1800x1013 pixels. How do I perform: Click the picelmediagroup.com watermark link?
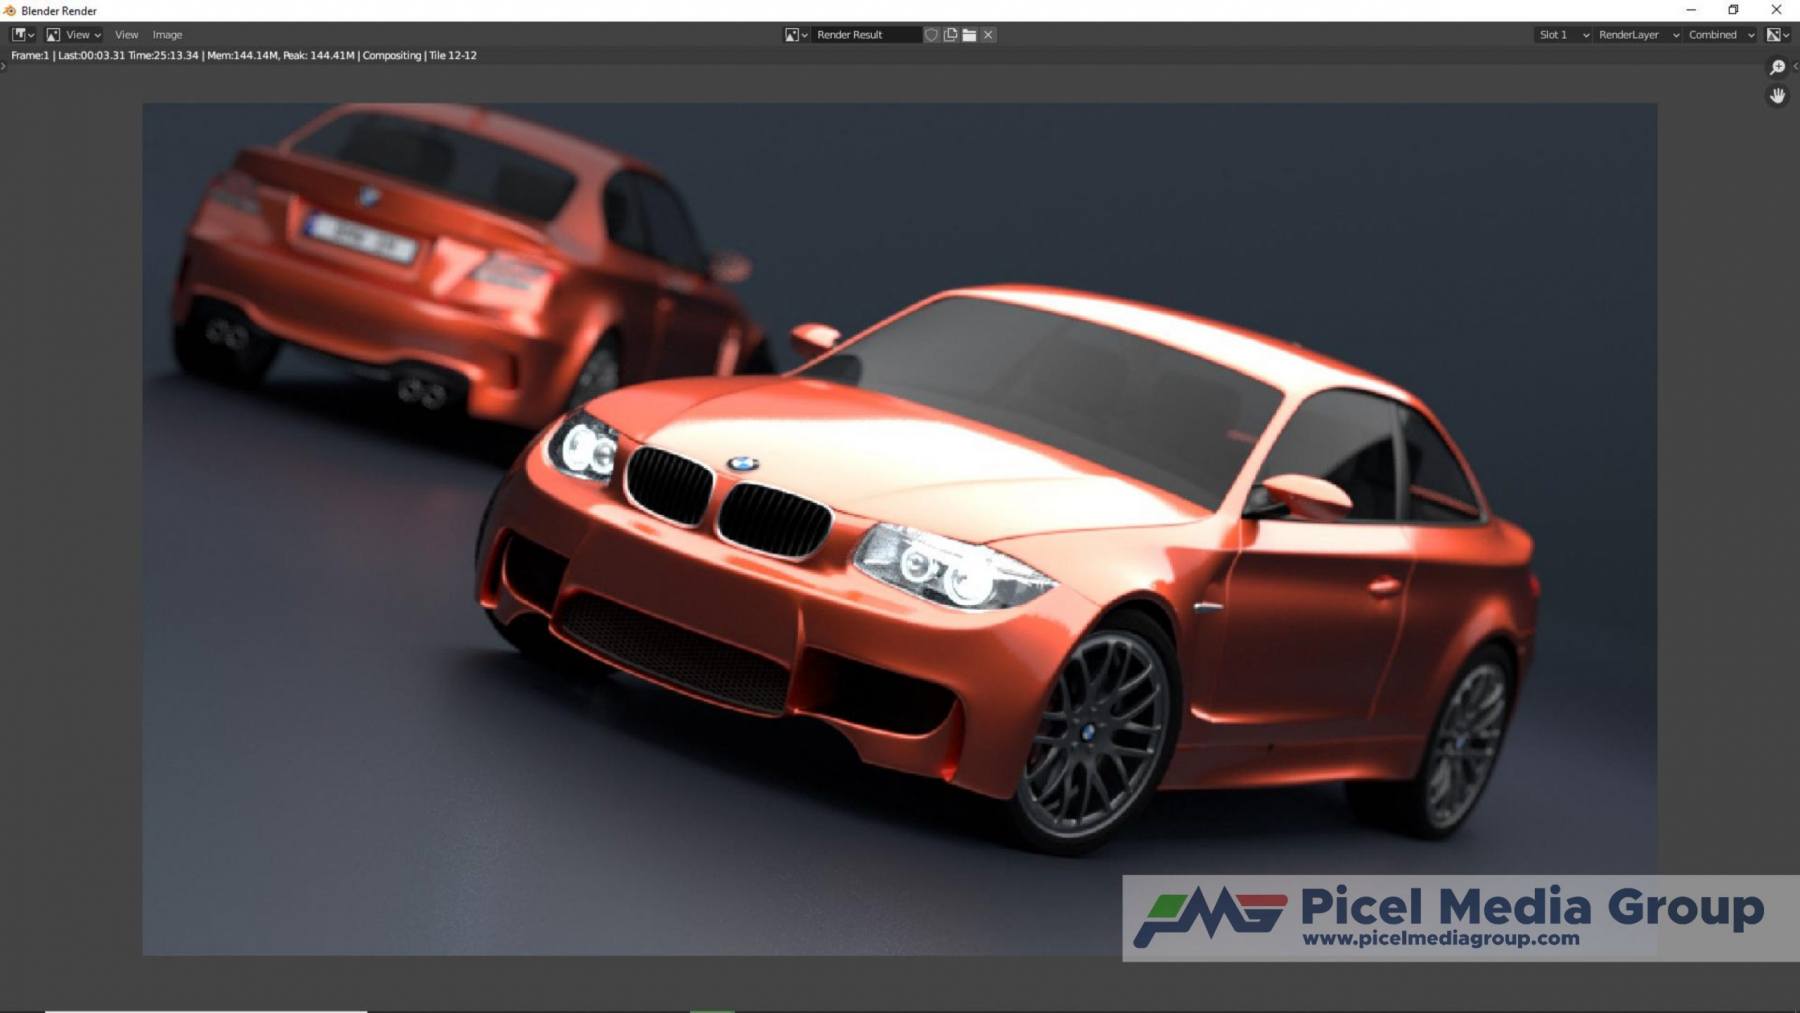1440,939
